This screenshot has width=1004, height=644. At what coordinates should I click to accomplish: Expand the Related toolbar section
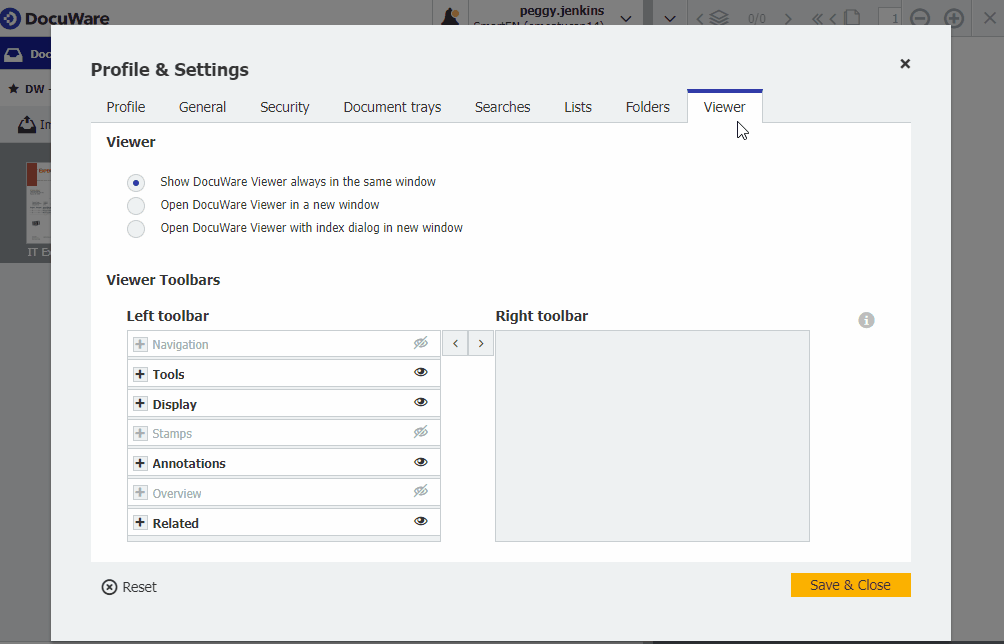139,522
